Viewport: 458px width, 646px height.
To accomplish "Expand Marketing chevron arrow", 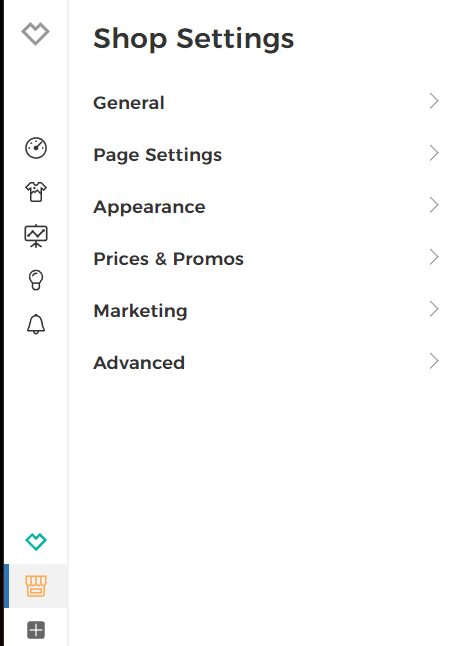I will click(434, 309).
